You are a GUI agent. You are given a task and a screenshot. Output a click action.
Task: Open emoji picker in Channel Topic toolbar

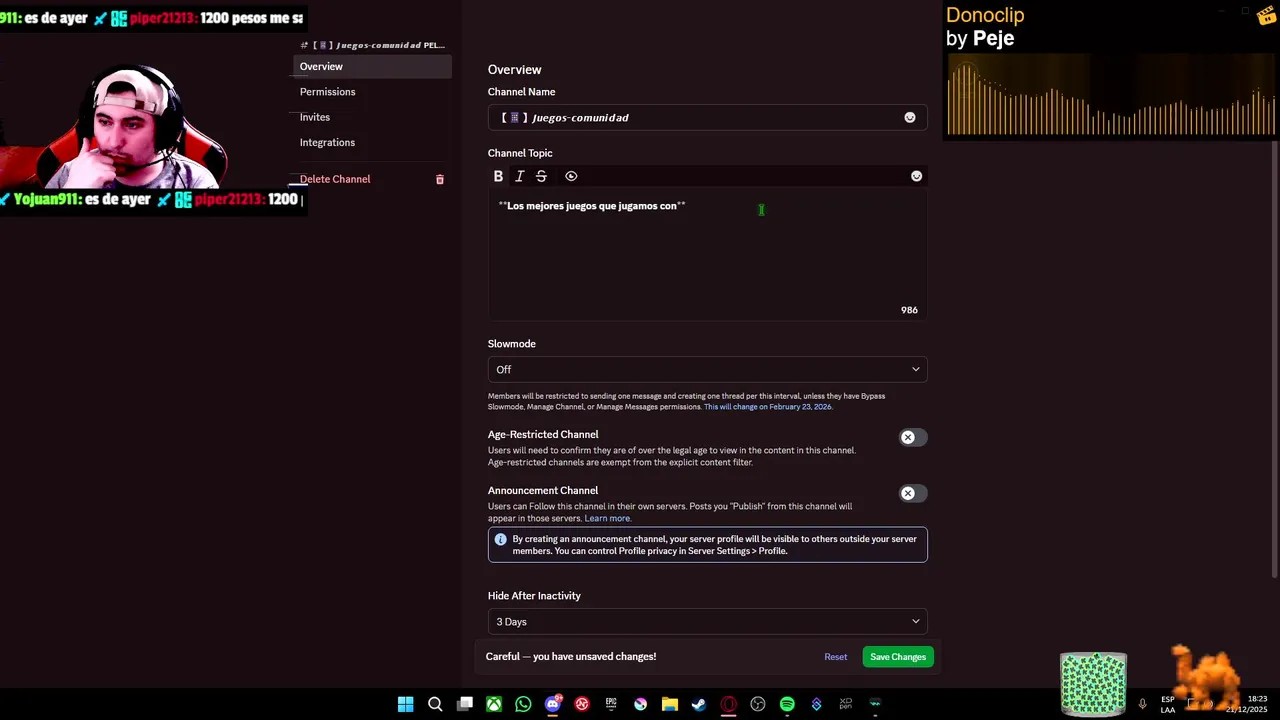[x=916, y=176]
